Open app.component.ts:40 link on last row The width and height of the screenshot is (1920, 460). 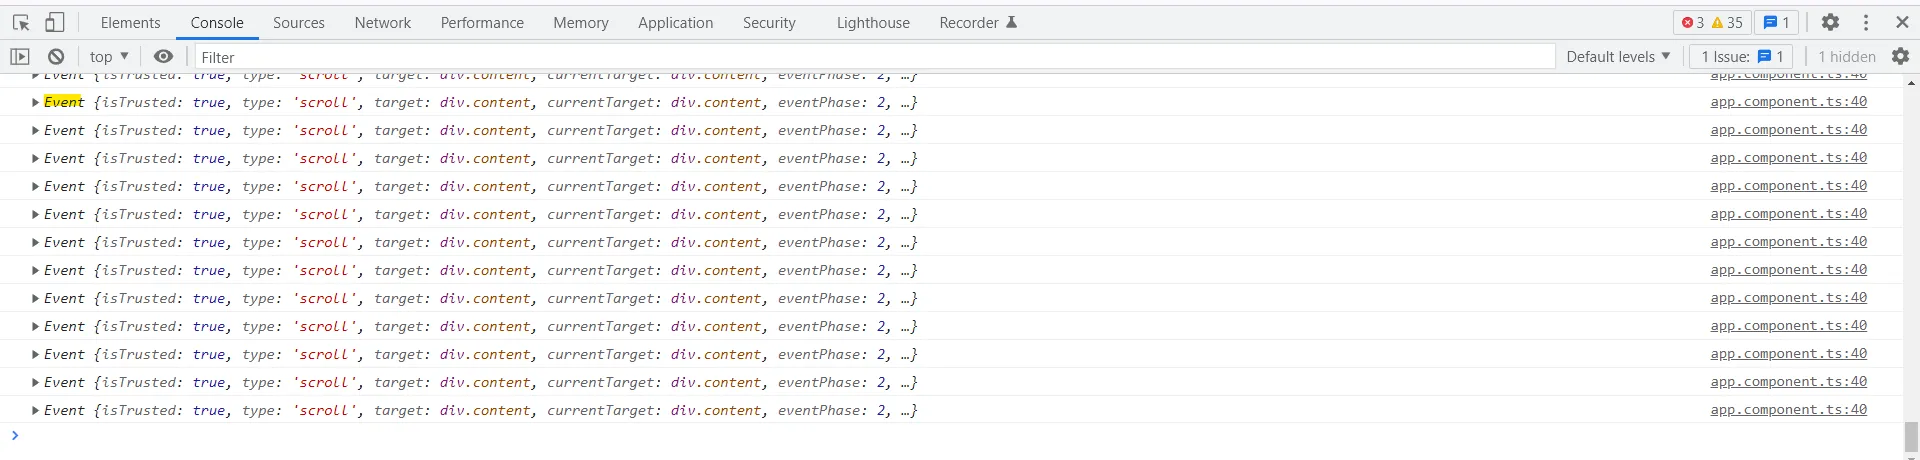1788,410
